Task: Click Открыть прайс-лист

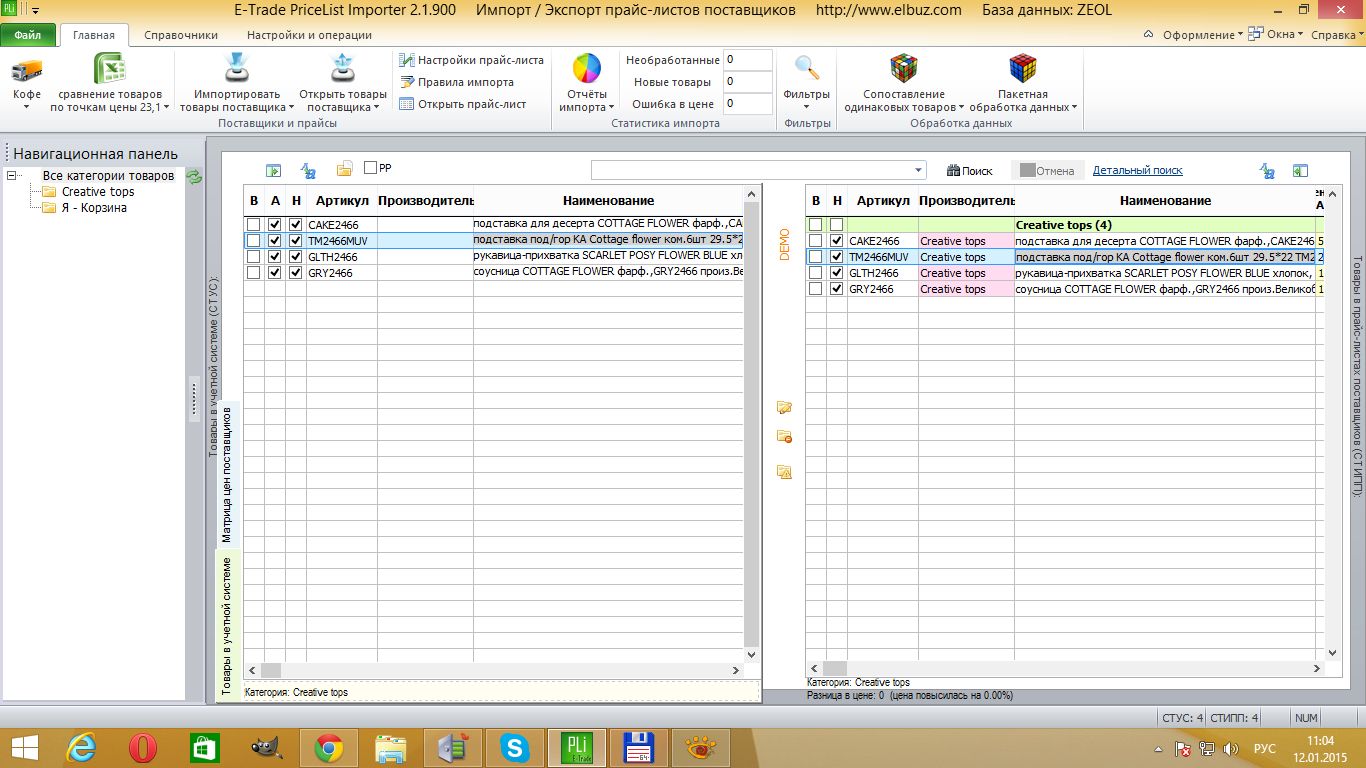Action: [x=462, y=104]
